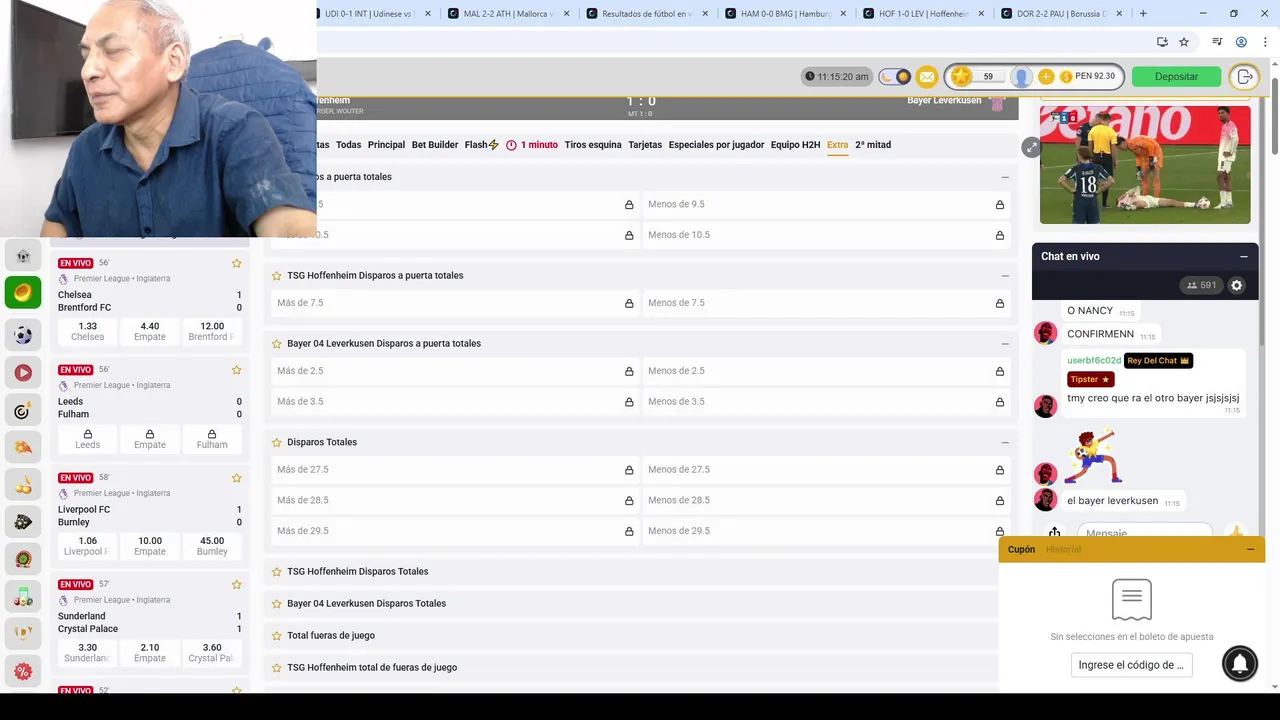Click the logout exit icon

click(1245, 77)
